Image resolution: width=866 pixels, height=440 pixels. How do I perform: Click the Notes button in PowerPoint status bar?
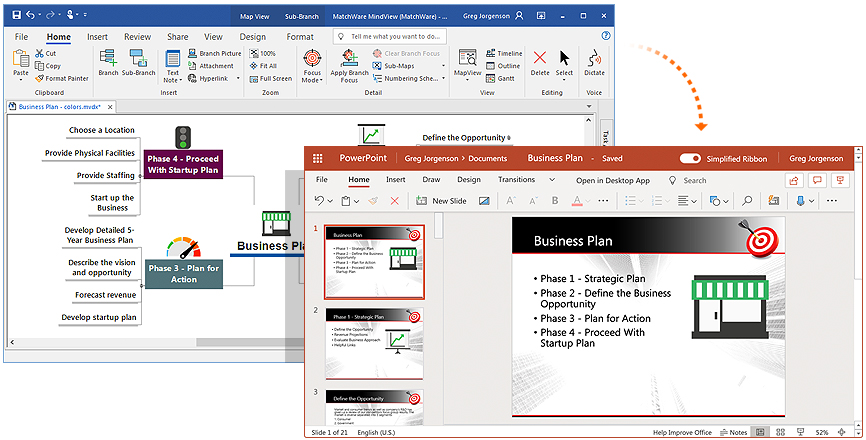[734, 432]
